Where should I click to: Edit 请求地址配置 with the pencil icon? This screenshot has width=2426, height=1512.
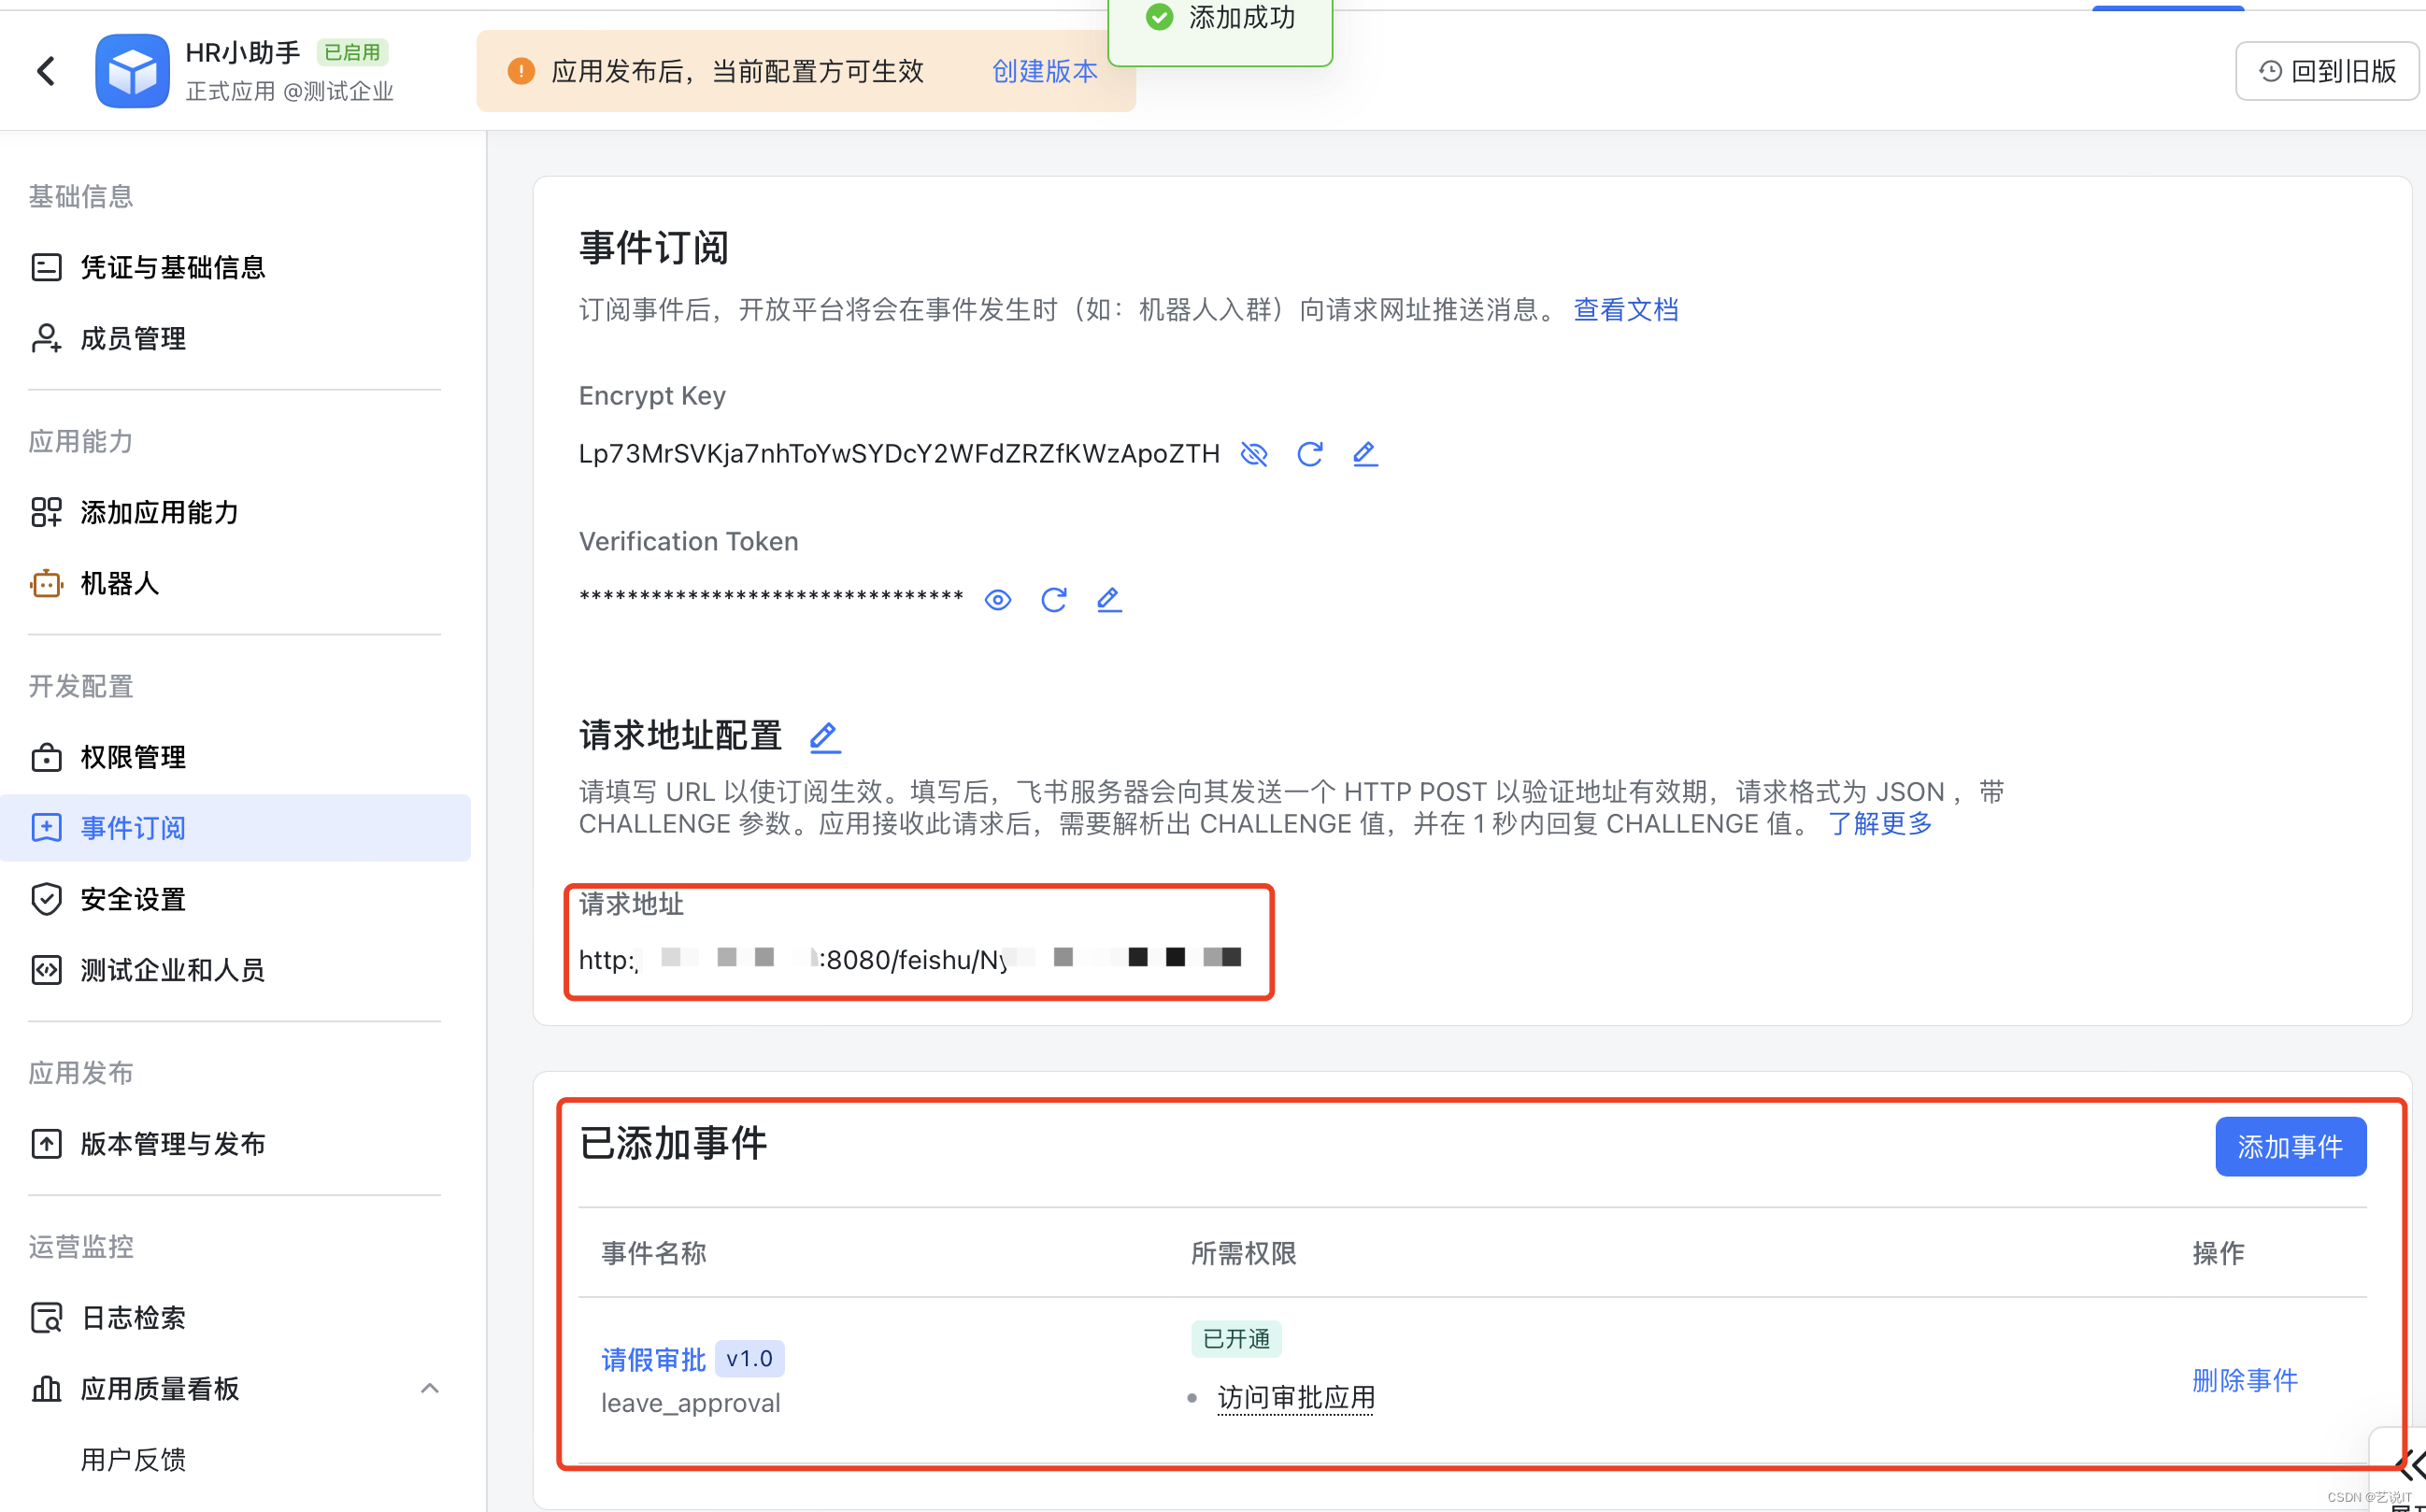(x=824, y=737)
